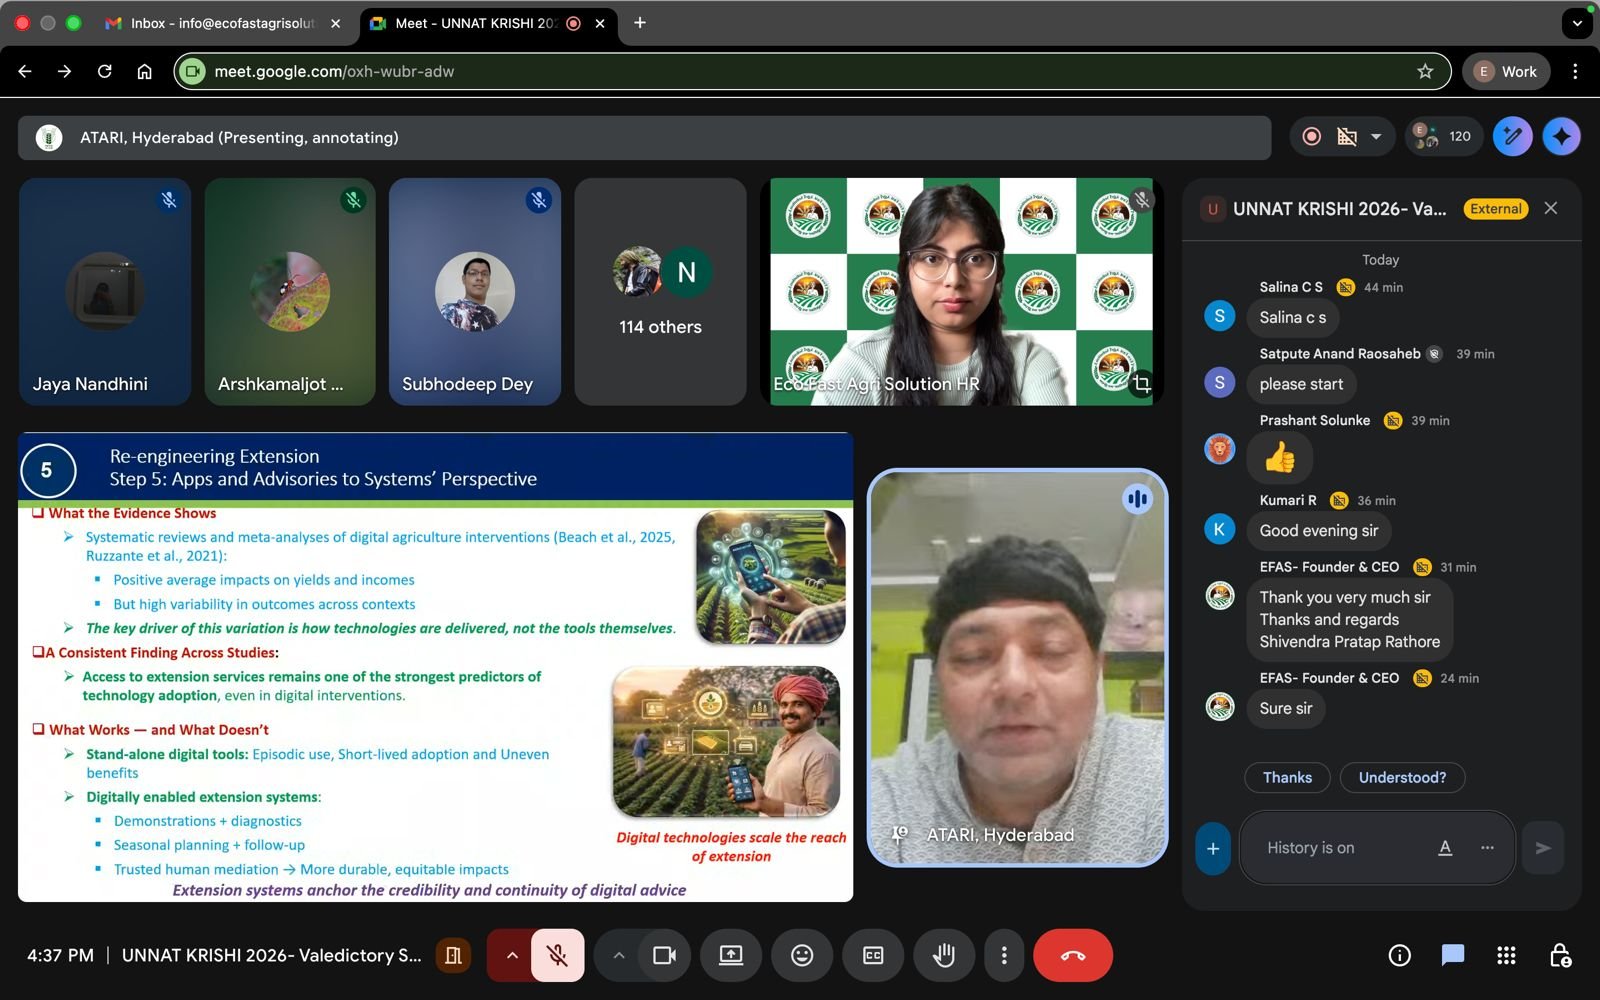
Task: Toggle the chat panel icon in the bottom bar
Action: (1453, 955)
